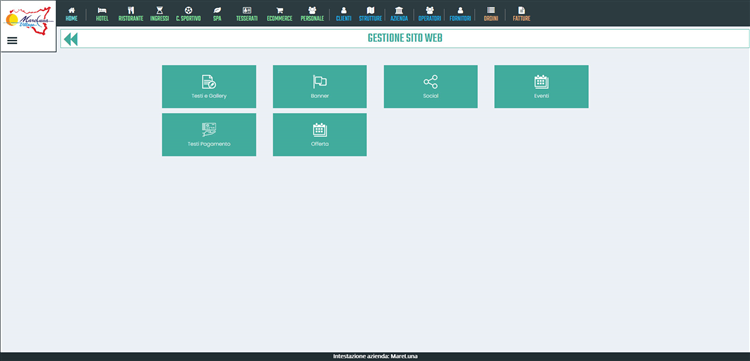The image size is (750, 361).
Task: Go to the Fornitori section
Action: click(x=460, y=14)
